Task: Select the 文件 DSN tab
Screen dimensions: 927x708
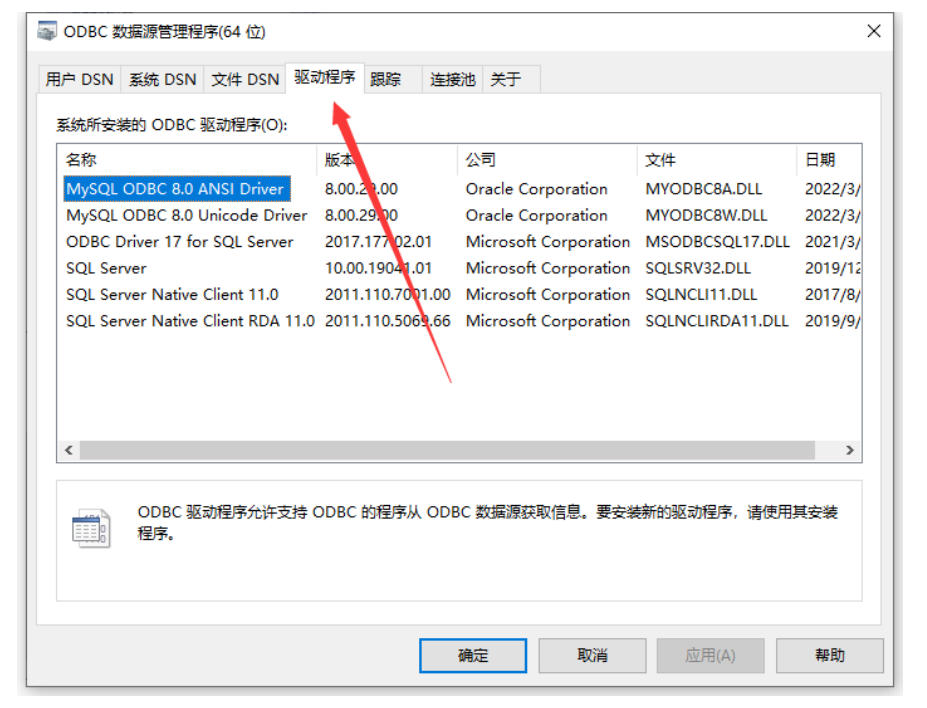Action: coord(245,79)
